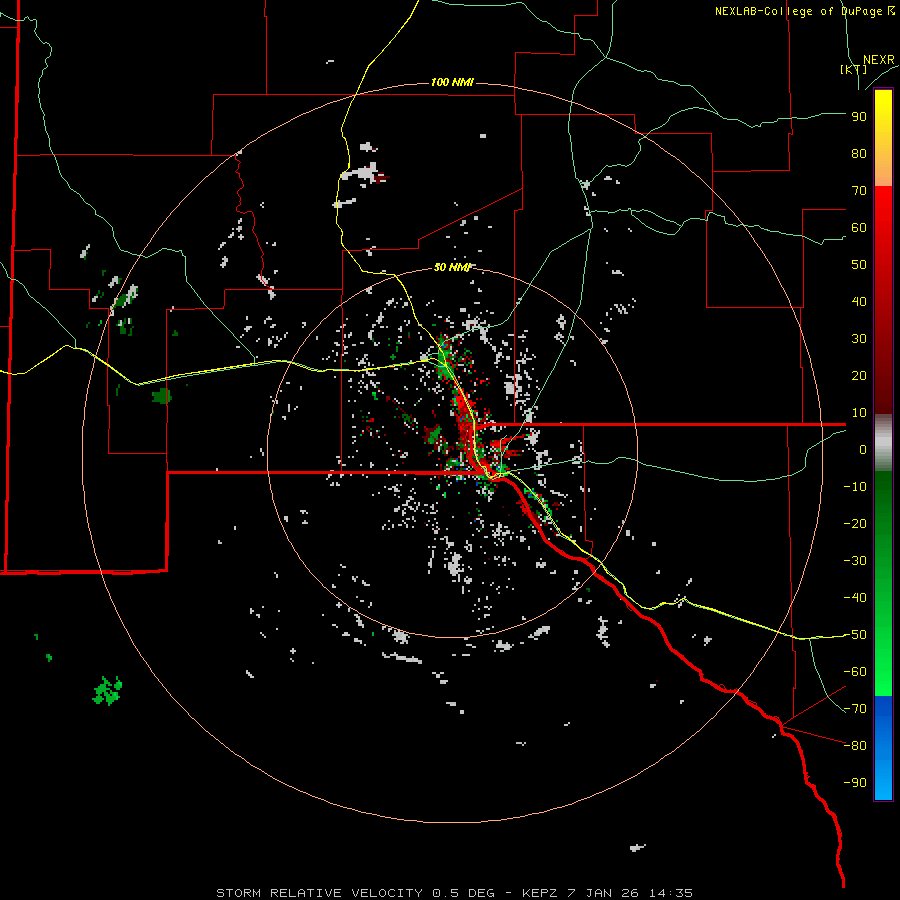Click the 10 value on the velocity scale
Image resolution: width=900 pixels, height=900 pixels.
point(859,413)
